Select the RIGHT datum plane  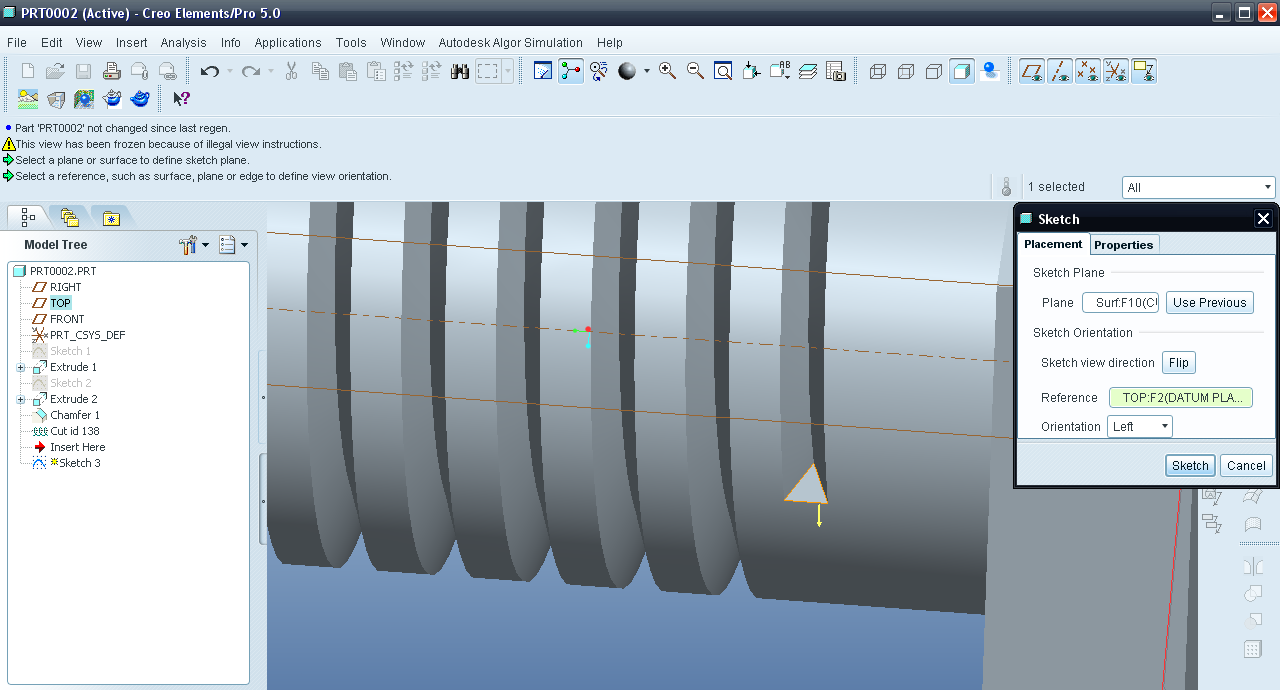(x=66, y=287)
